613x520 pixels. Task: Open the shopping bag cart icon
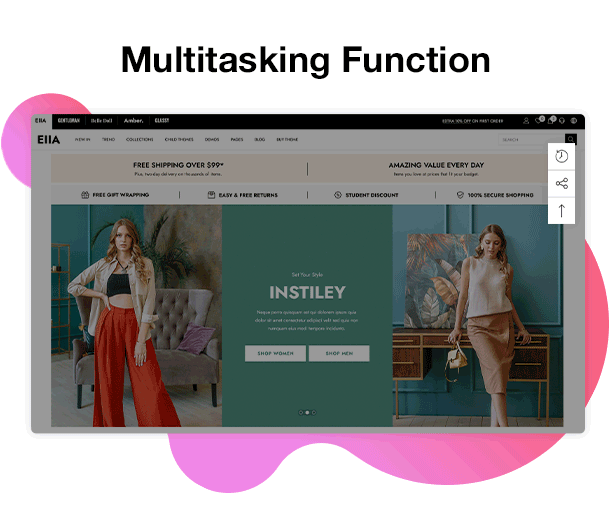[550, 121]
